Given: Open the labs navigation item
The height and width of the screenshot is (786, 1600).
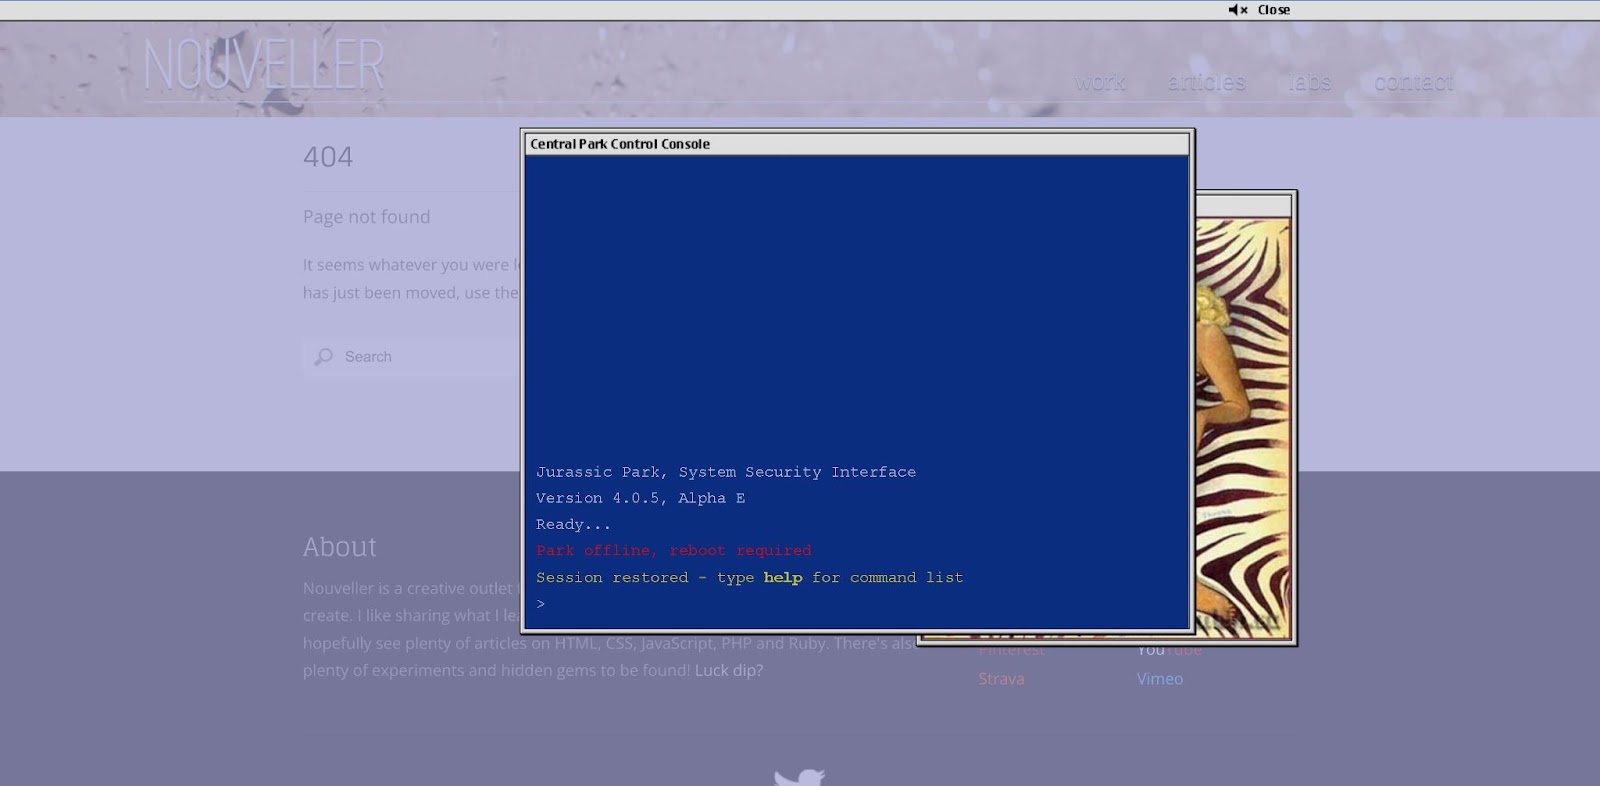Looking at the screenshot, I should (x=1310, y=82).
